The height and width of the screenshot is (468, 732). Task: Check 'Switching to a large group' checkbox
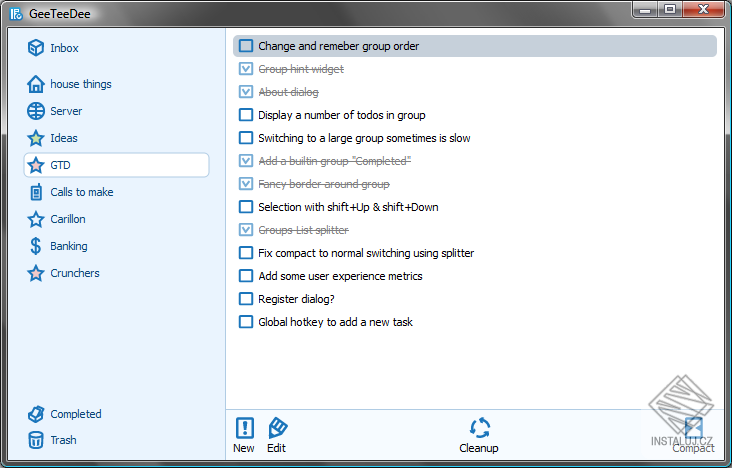[246, 138]
